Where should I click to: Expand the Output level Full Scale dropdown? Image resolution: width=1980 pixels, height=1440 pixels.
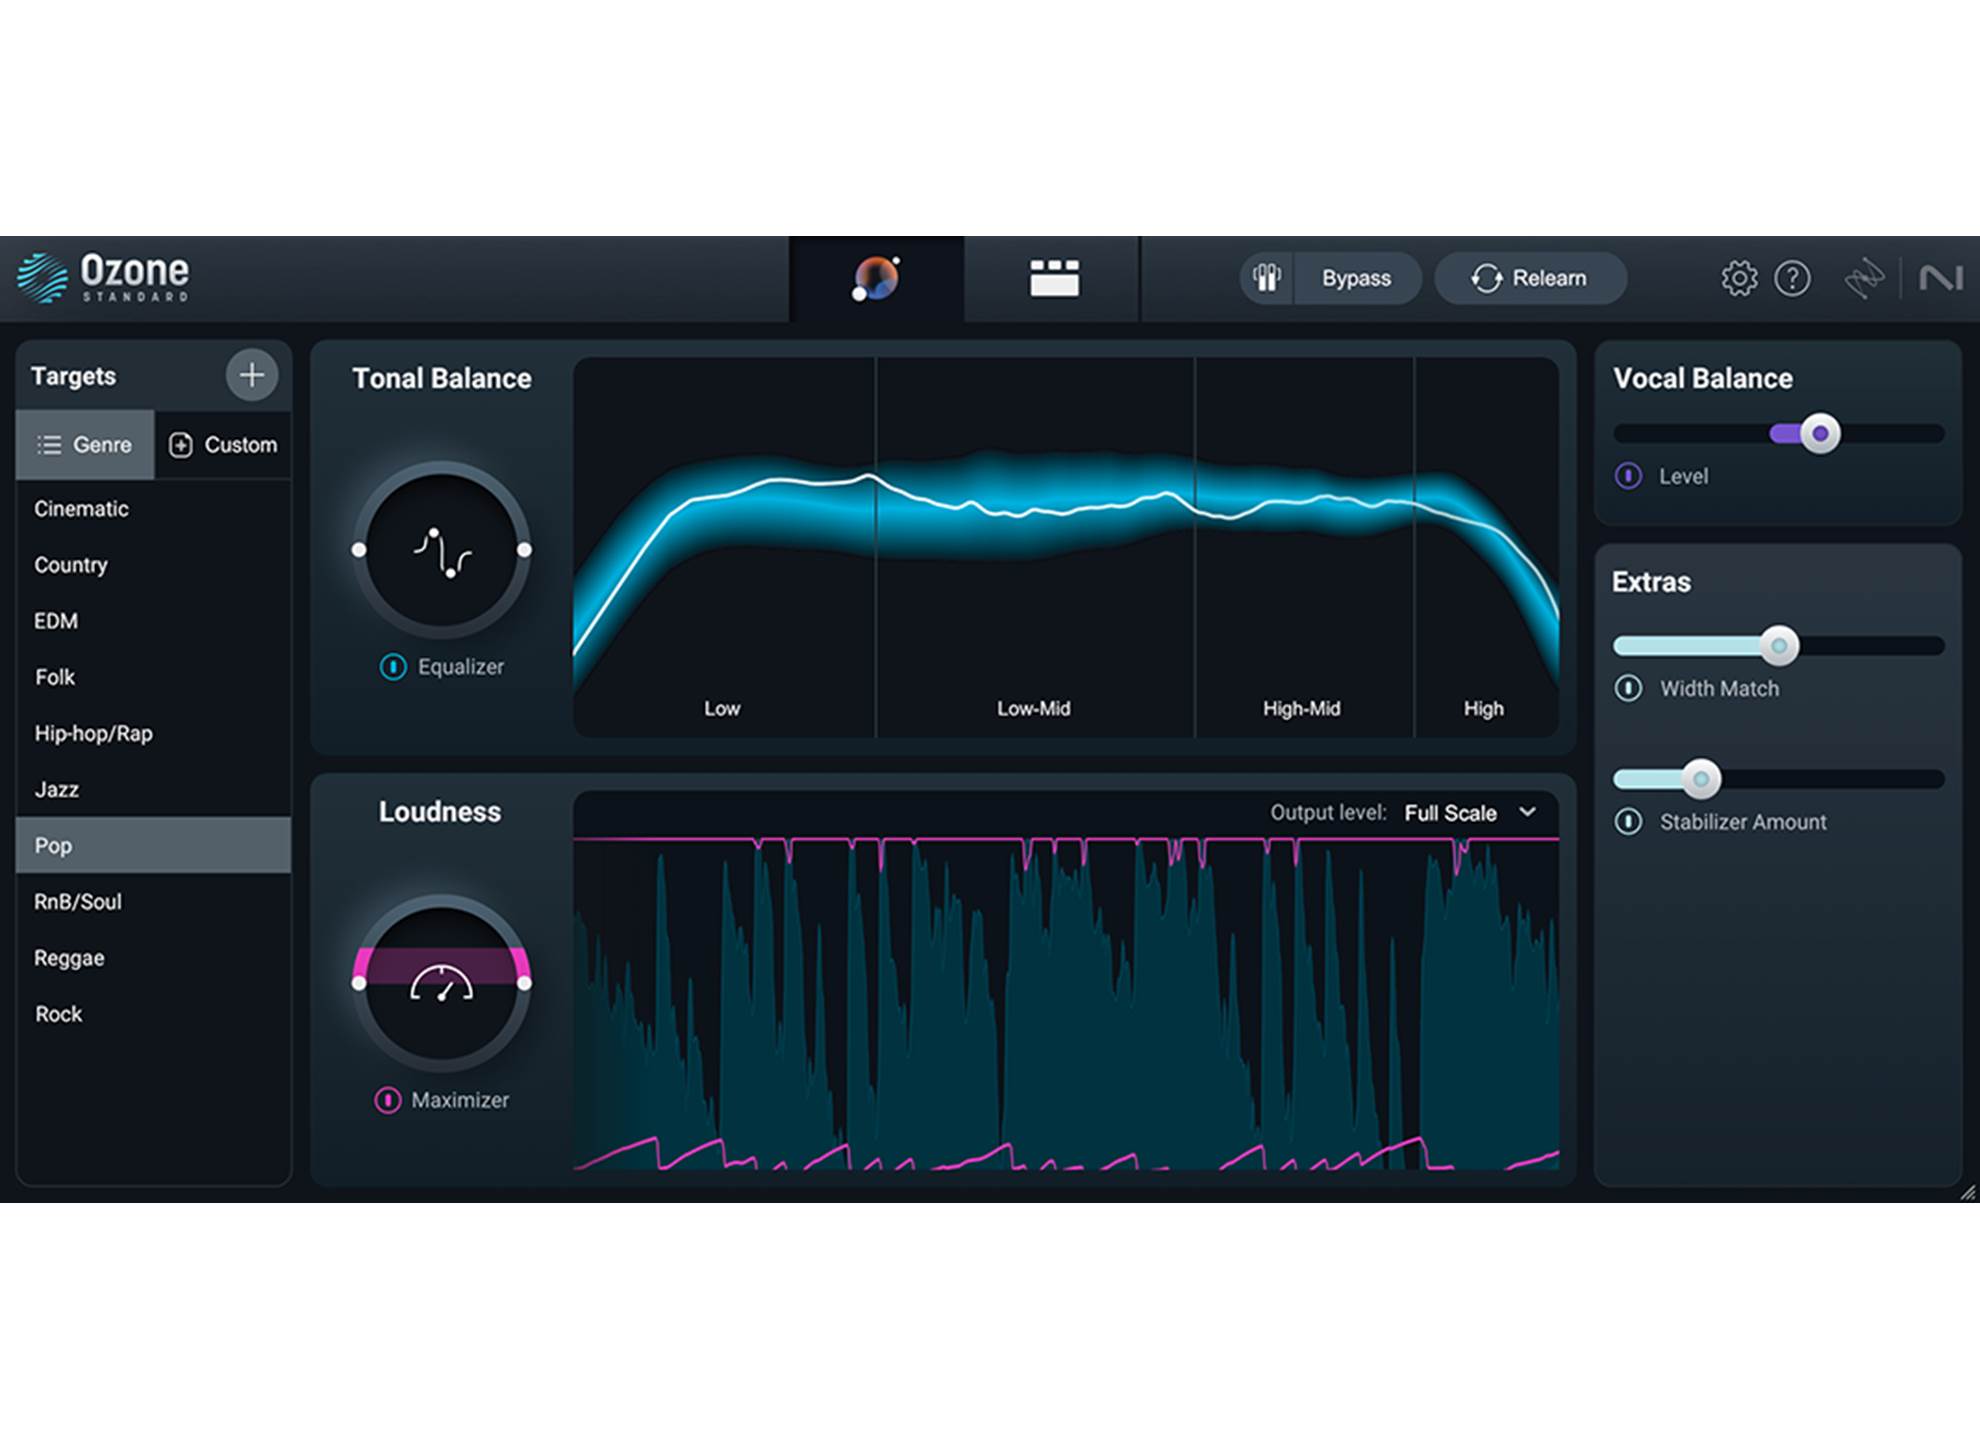coord(1469,813)
